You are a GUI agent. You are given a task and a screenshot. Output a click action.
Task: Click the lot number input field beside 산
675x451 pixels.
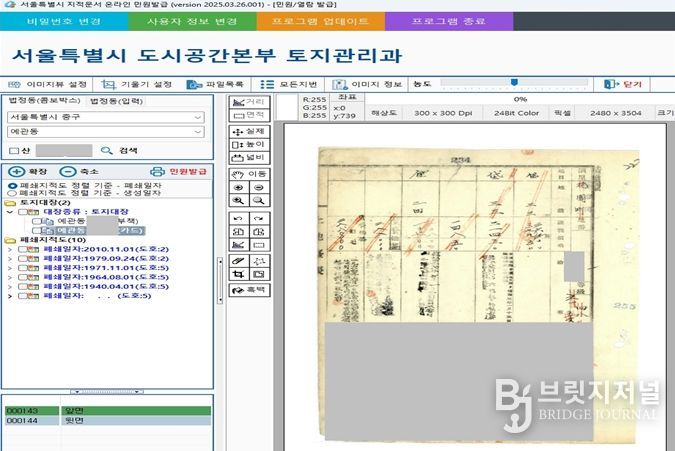click(x=64, y=151)
